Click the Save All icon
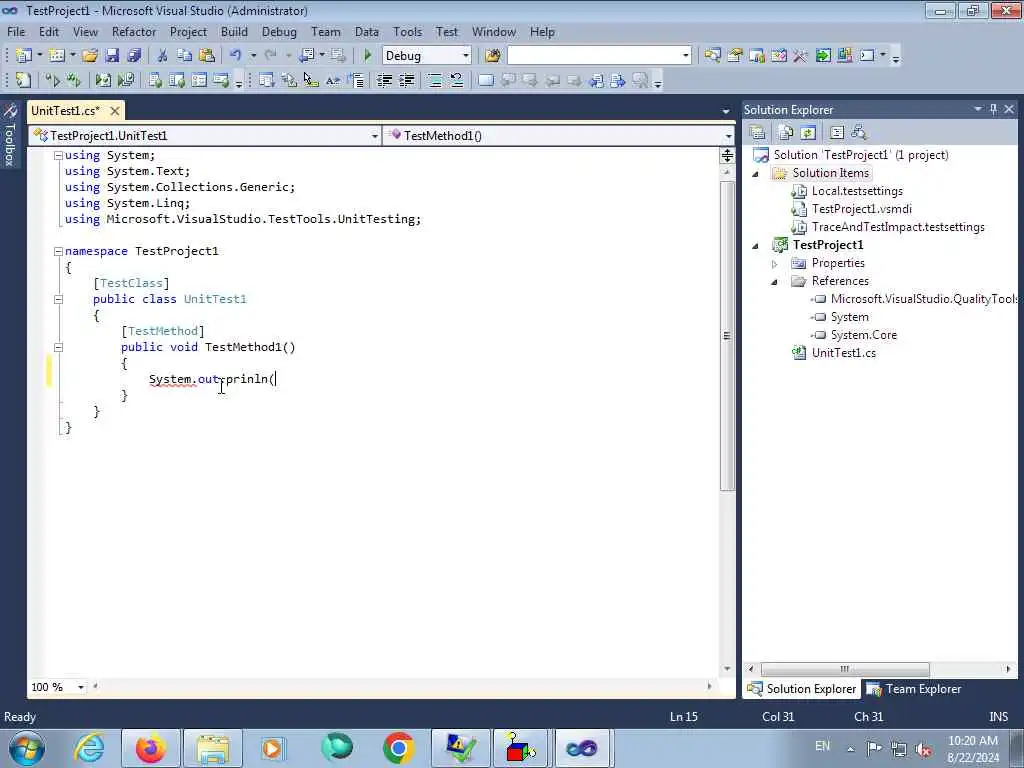 pos(134,56)
